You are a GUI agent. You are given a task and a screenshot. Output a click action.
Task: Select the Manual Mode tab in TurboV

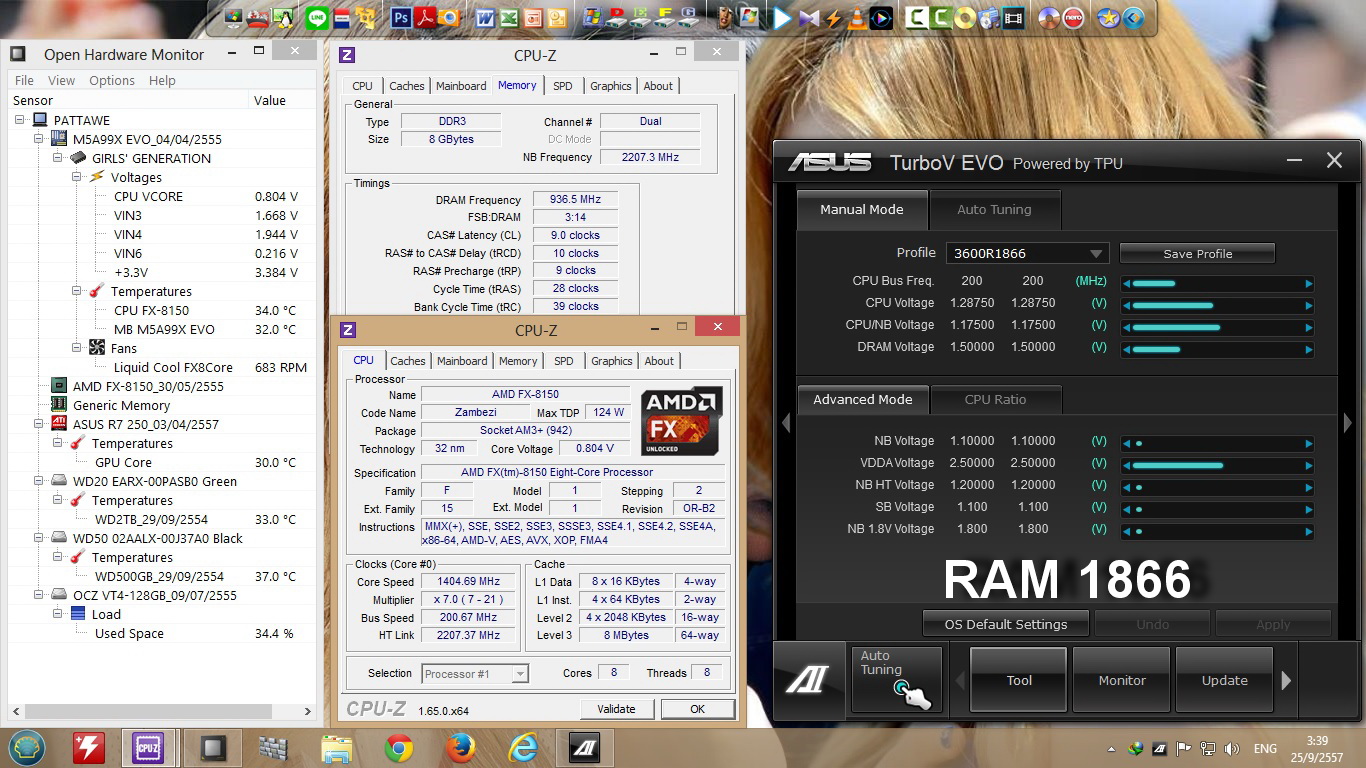click(x=861, y=209)
